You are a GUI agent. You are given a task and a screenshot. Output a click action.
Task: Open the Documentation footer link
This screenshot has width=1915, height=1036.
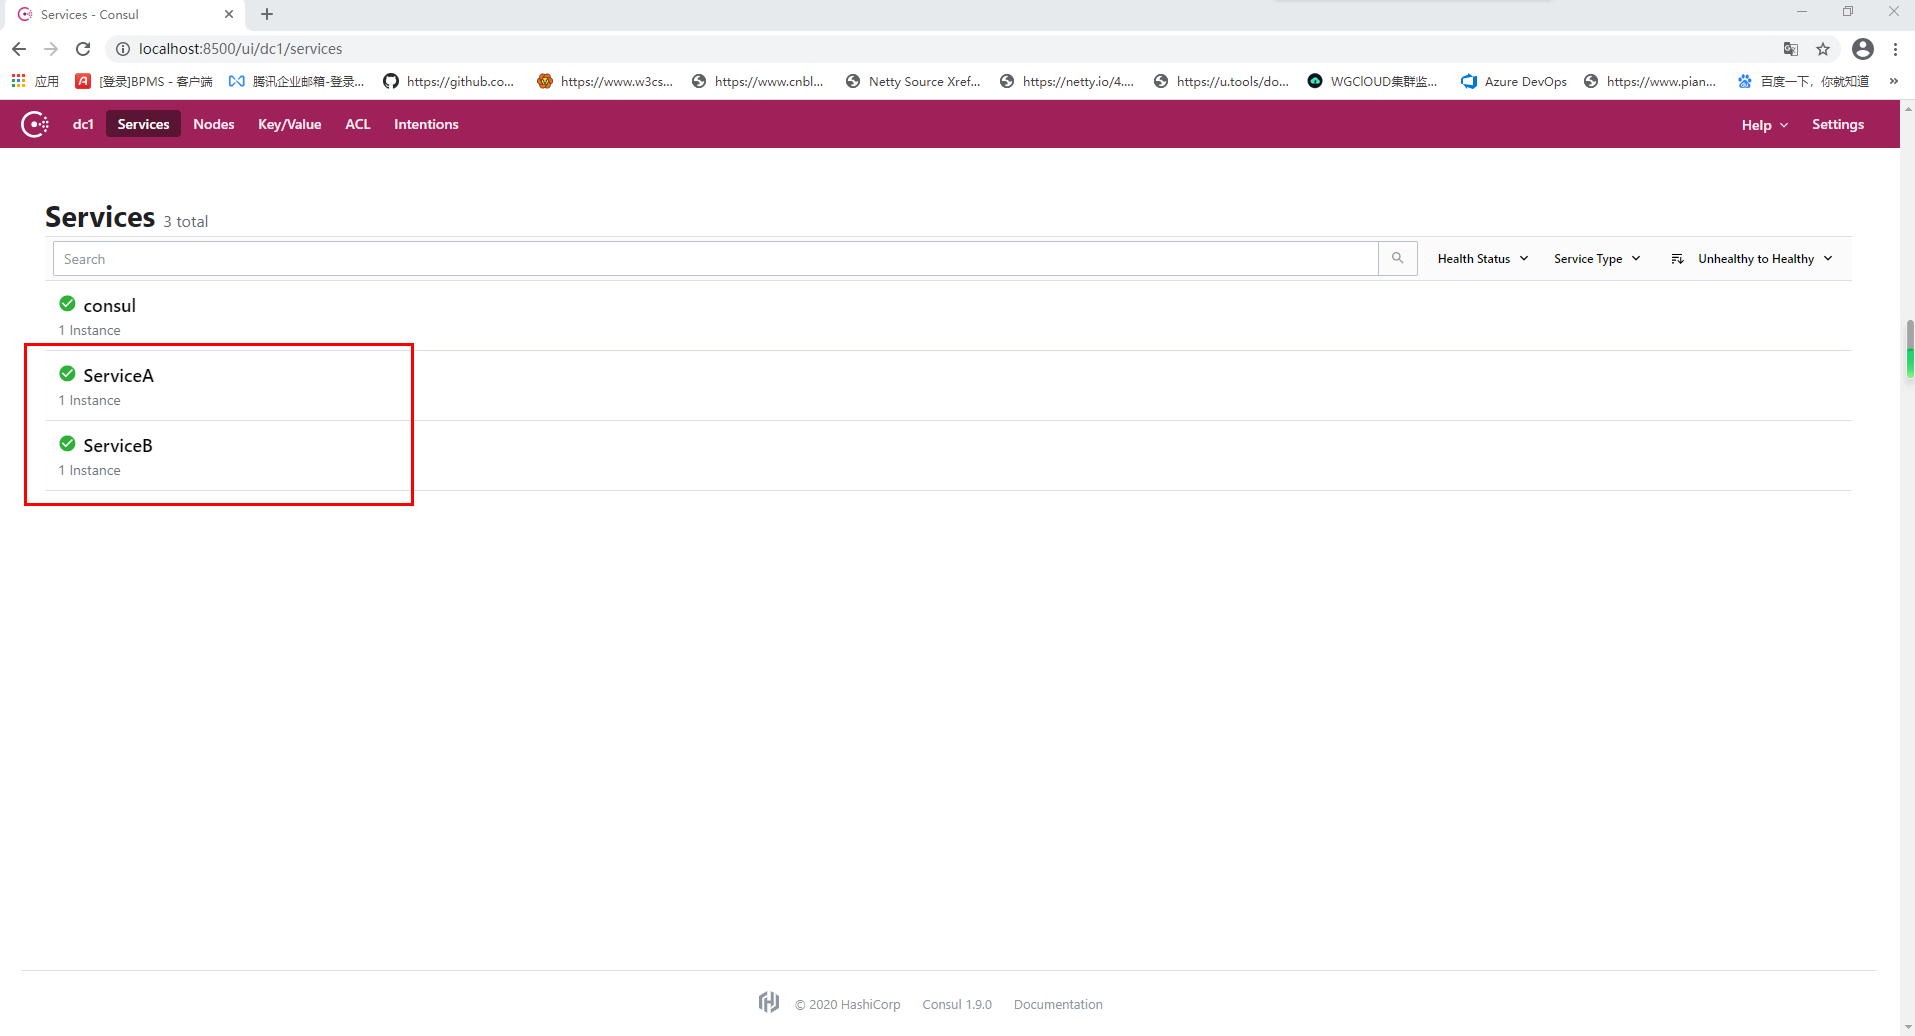1058,1004
